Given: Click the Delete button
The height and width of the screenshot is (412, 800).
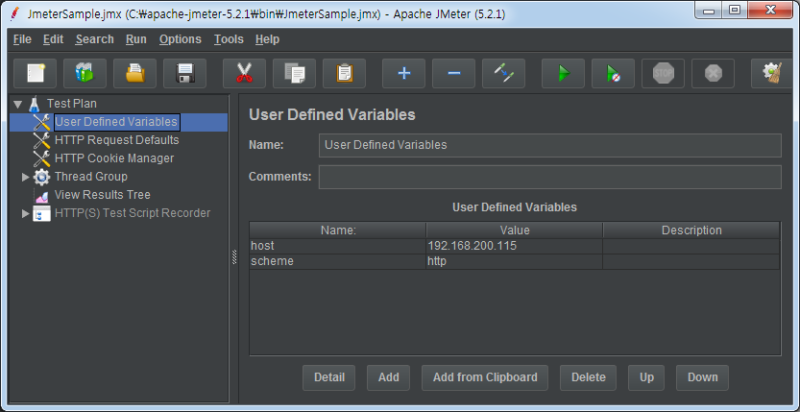Looking at the screenshot, I should point(588,378).
